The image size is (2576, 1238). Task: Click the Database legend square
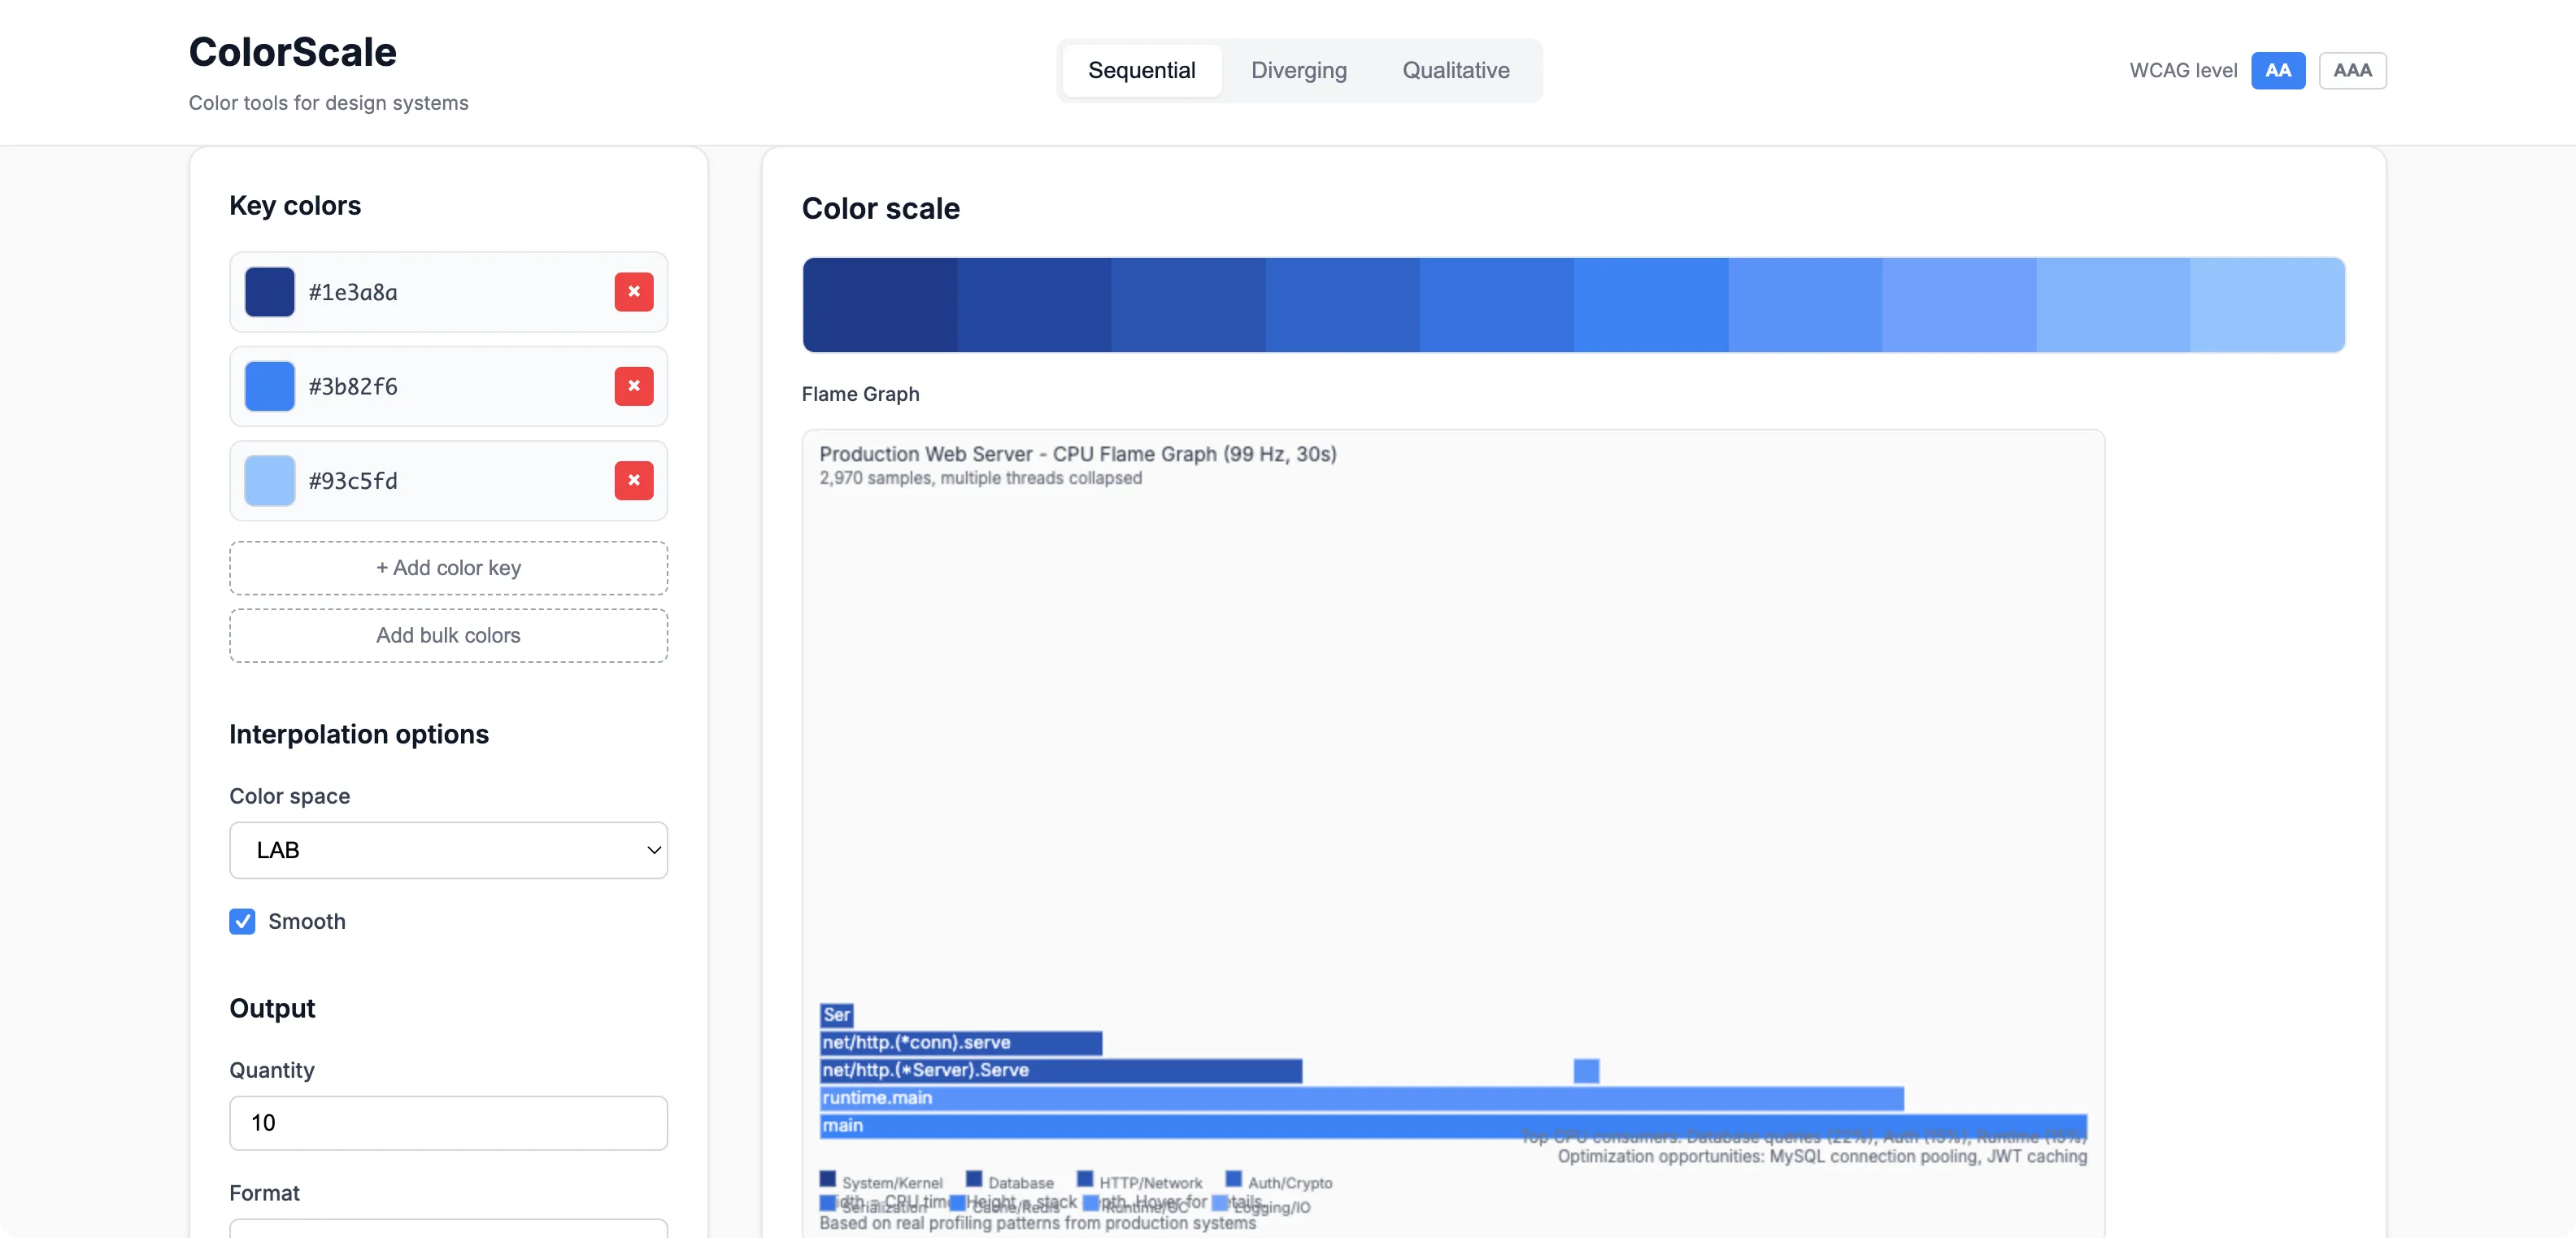pyautogui.click(x=973, y=1179)
